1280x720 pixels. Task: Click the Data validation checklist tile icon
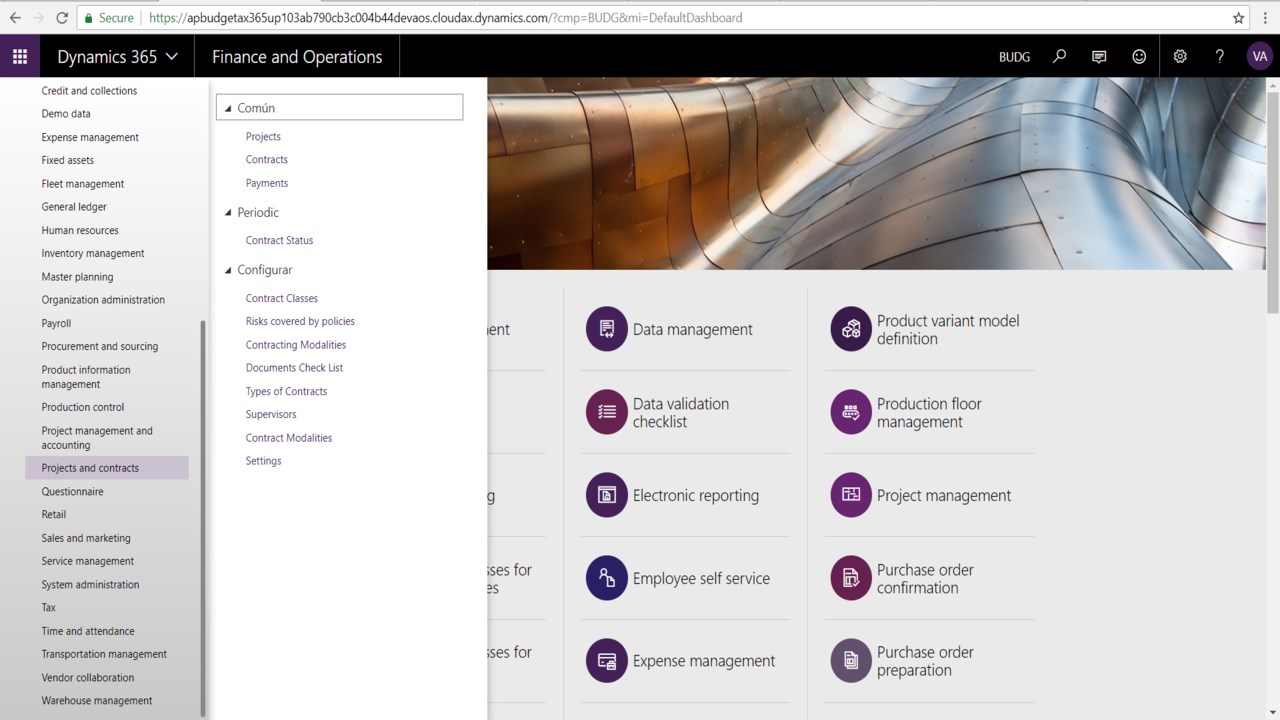[x=607, y=412]
